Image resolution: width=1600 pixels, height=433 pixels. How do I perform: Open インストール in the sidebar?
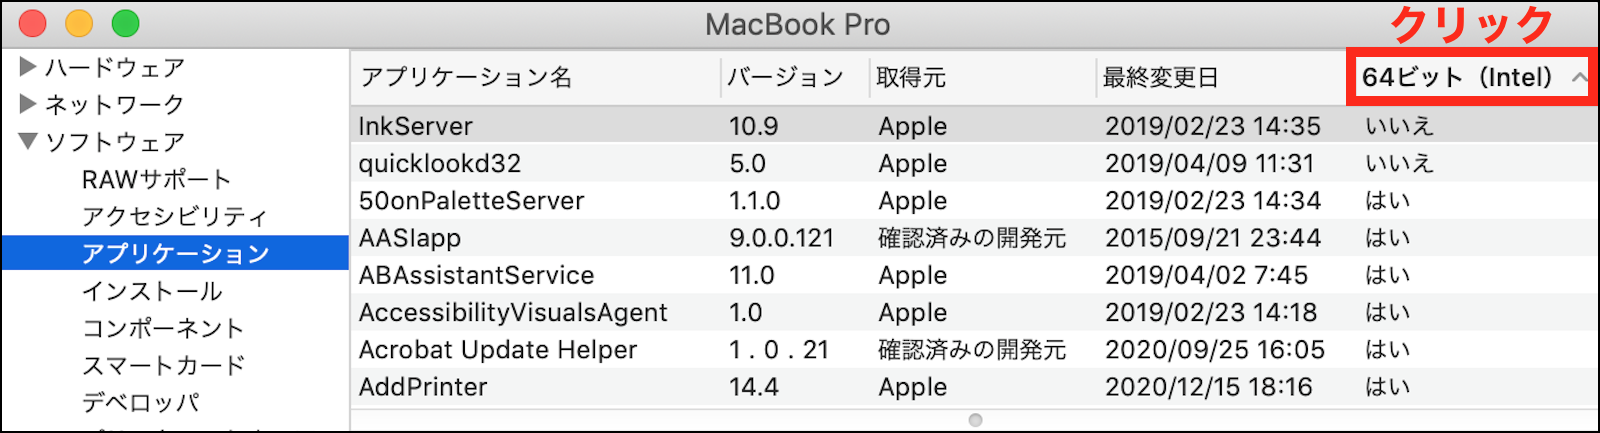(152, 291)
